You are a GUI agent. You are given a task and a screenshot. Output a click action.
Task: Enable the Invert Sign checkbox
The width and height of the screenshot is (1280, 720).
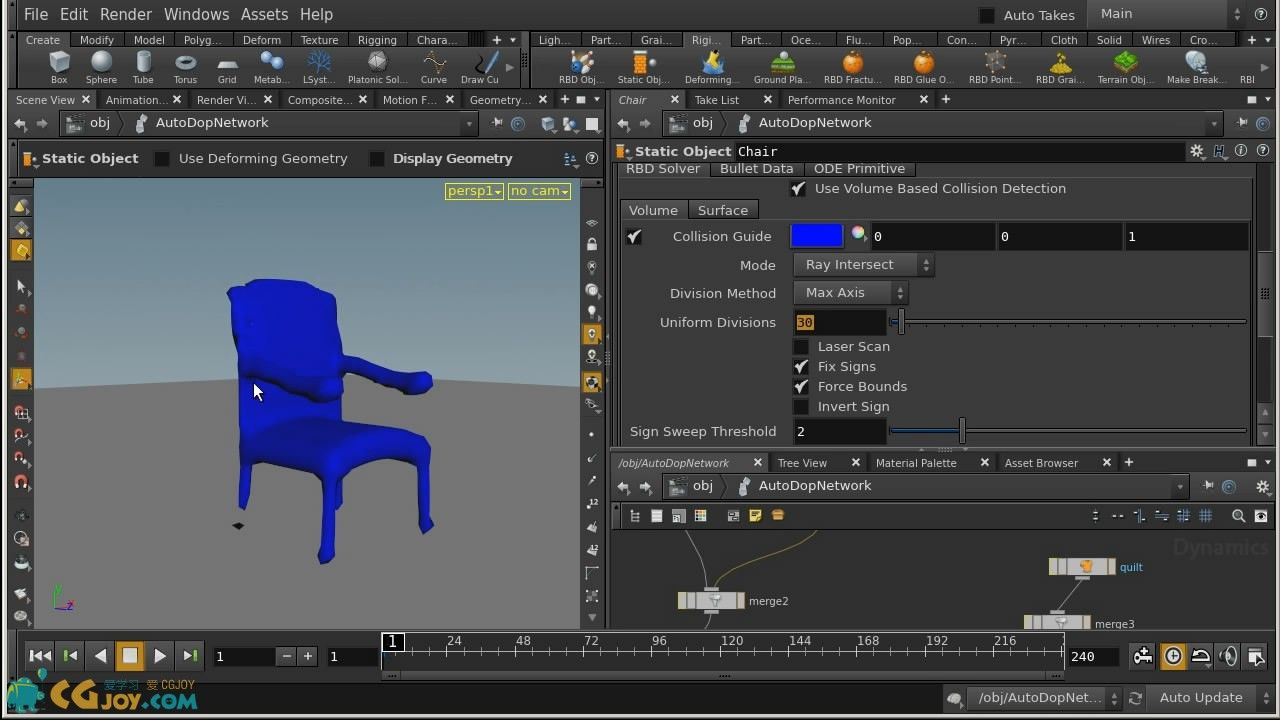point(801,407)
